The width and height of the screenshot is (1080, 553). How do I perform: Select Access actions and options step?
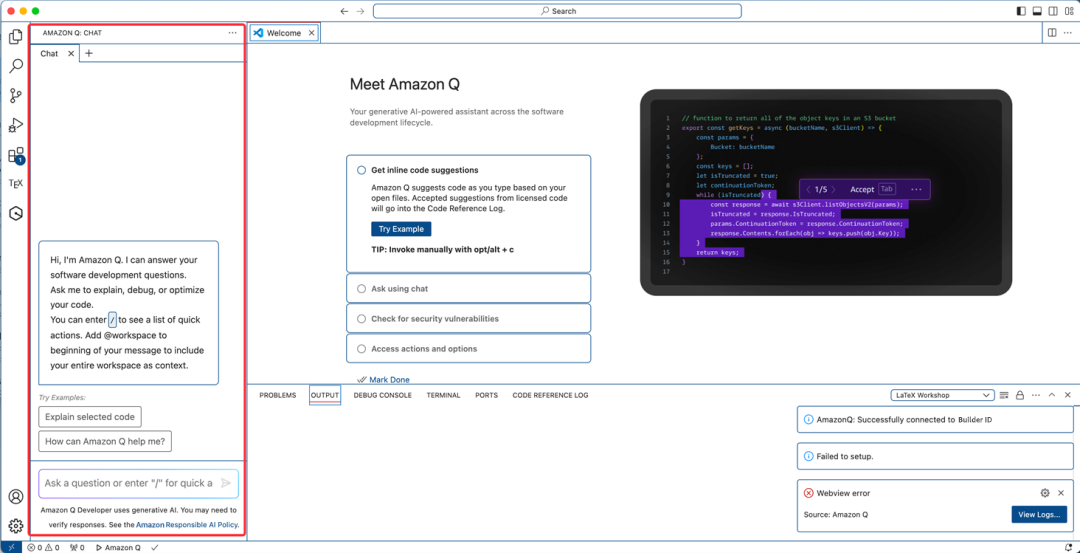(x=468, y=348)
